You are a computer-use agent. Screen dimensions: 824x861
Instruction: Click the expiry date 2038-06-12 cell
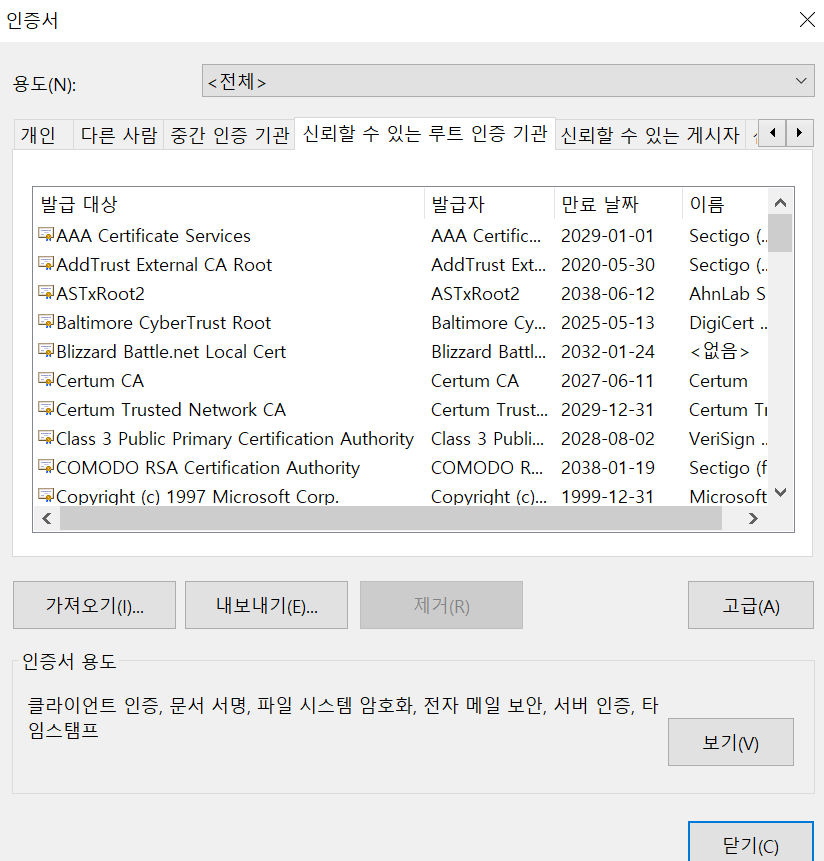point(608,294)
